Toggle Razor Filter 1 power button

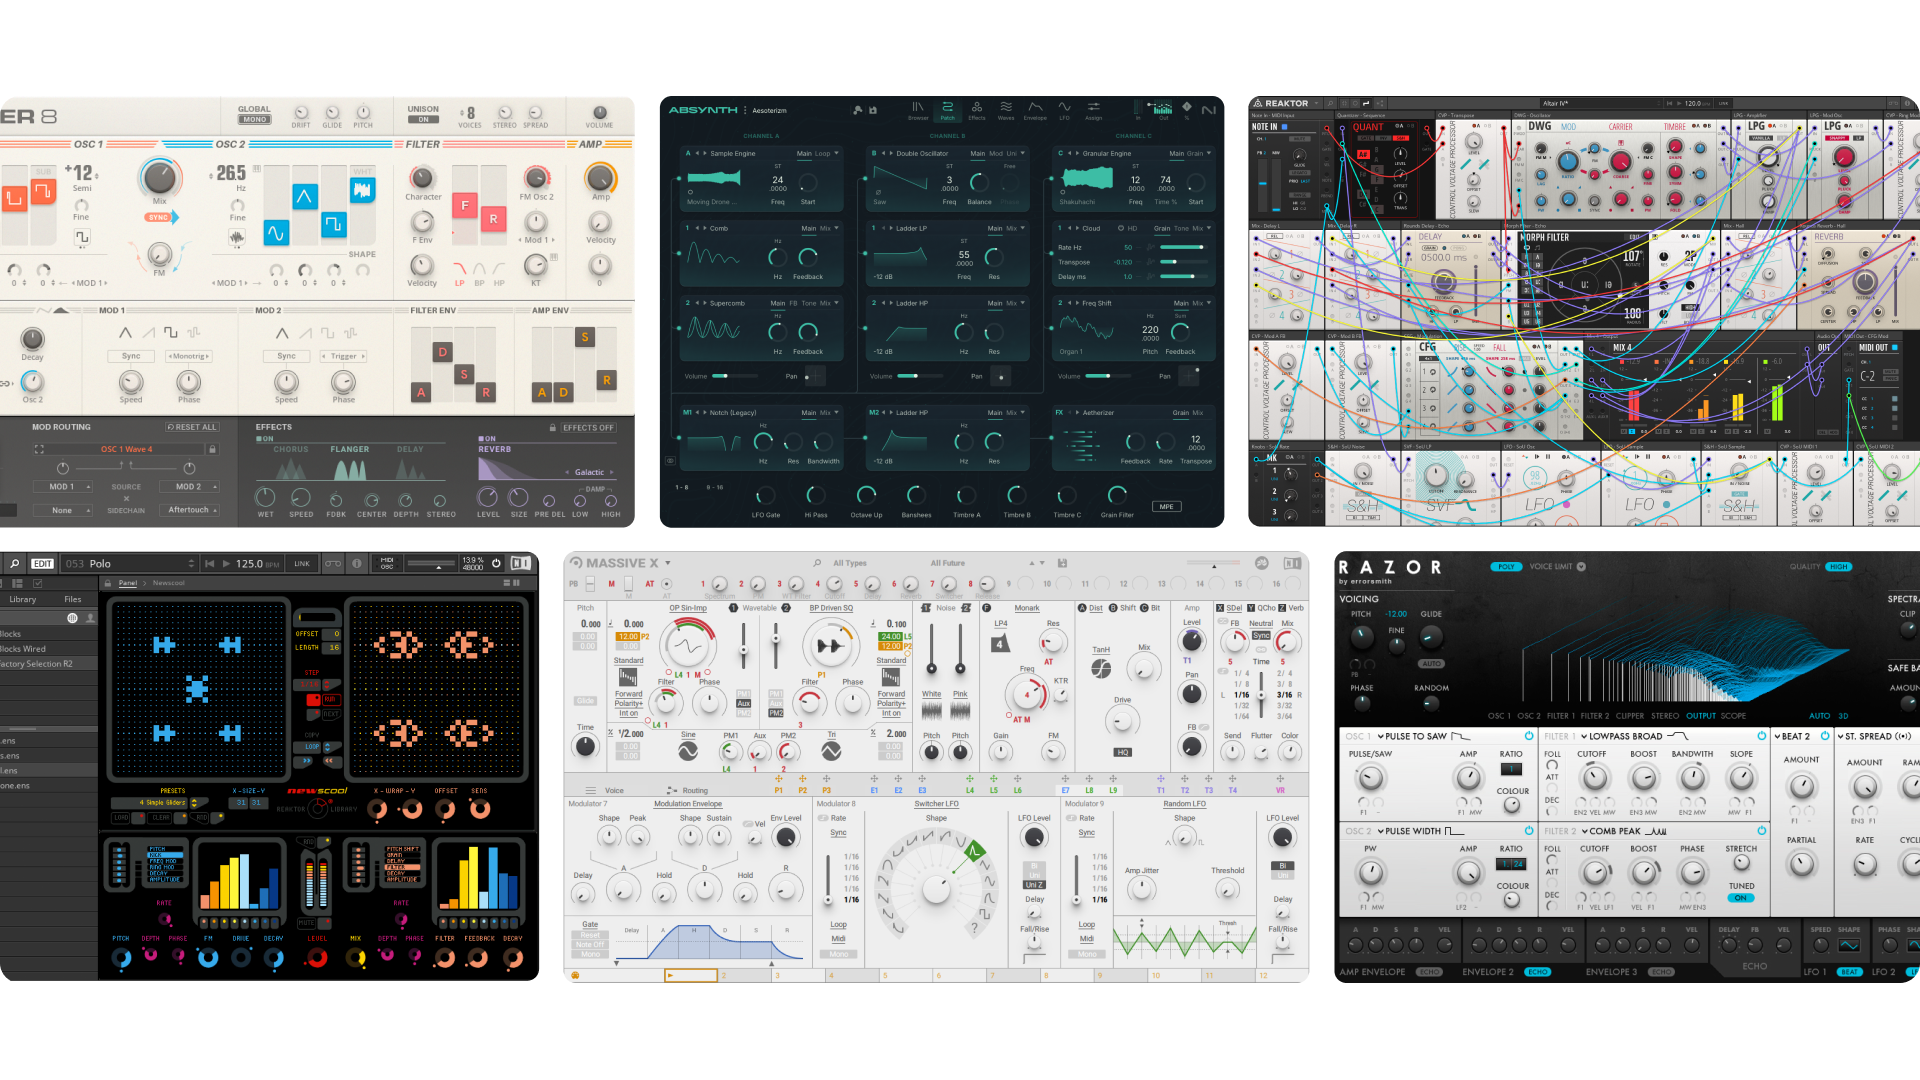(x=1761, y=736)
